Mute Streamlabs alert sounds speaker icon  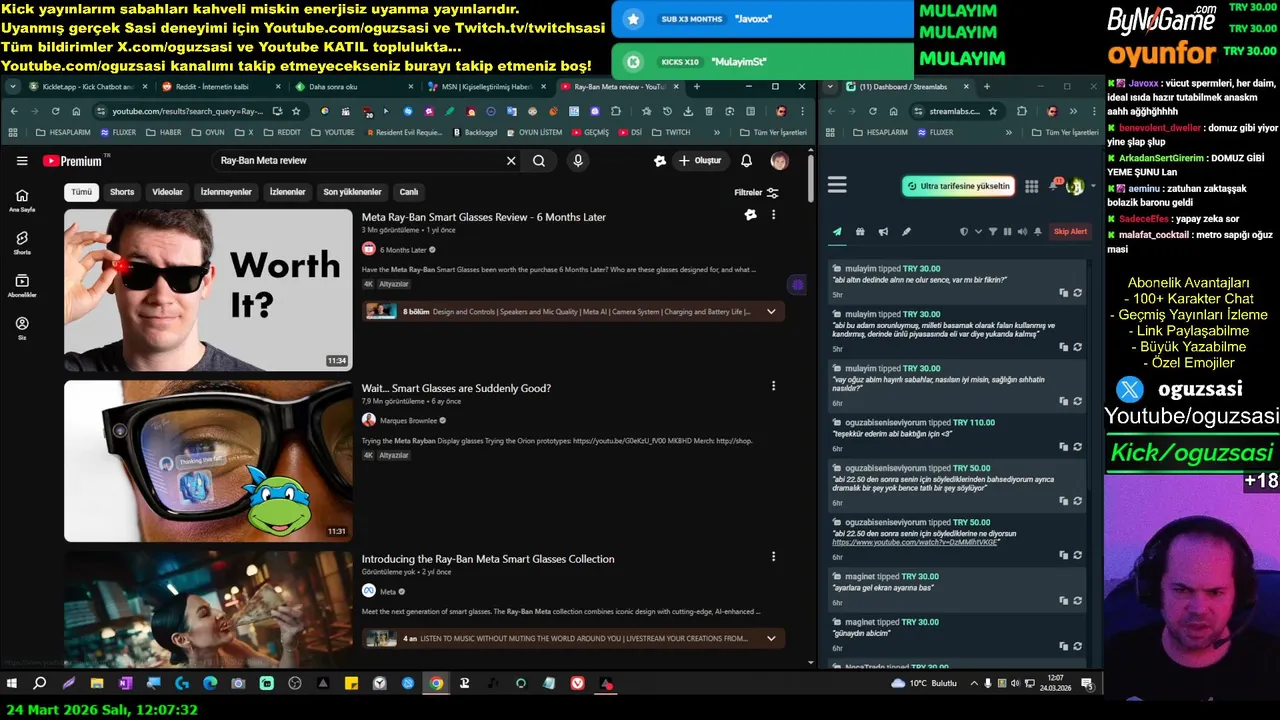(x=1021, y=232)
